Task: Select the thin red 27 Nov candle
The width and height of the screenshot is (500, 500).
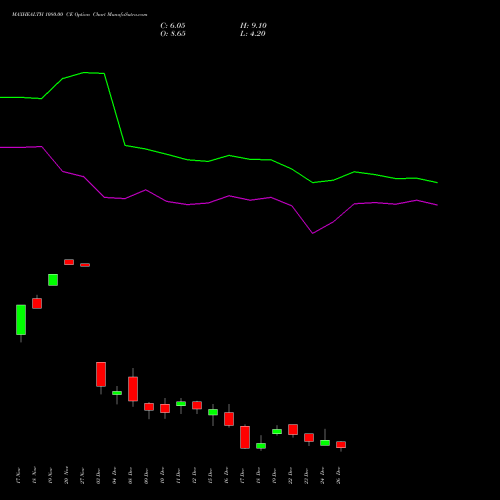Action: [x=85, y=265]
